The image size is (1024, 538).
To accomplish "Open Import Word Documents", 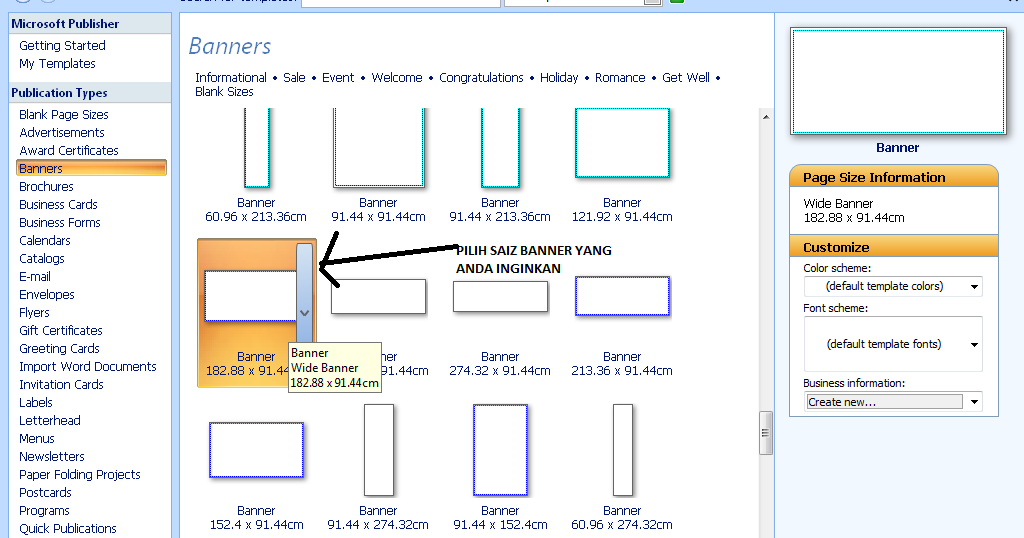I will point(88,366).
